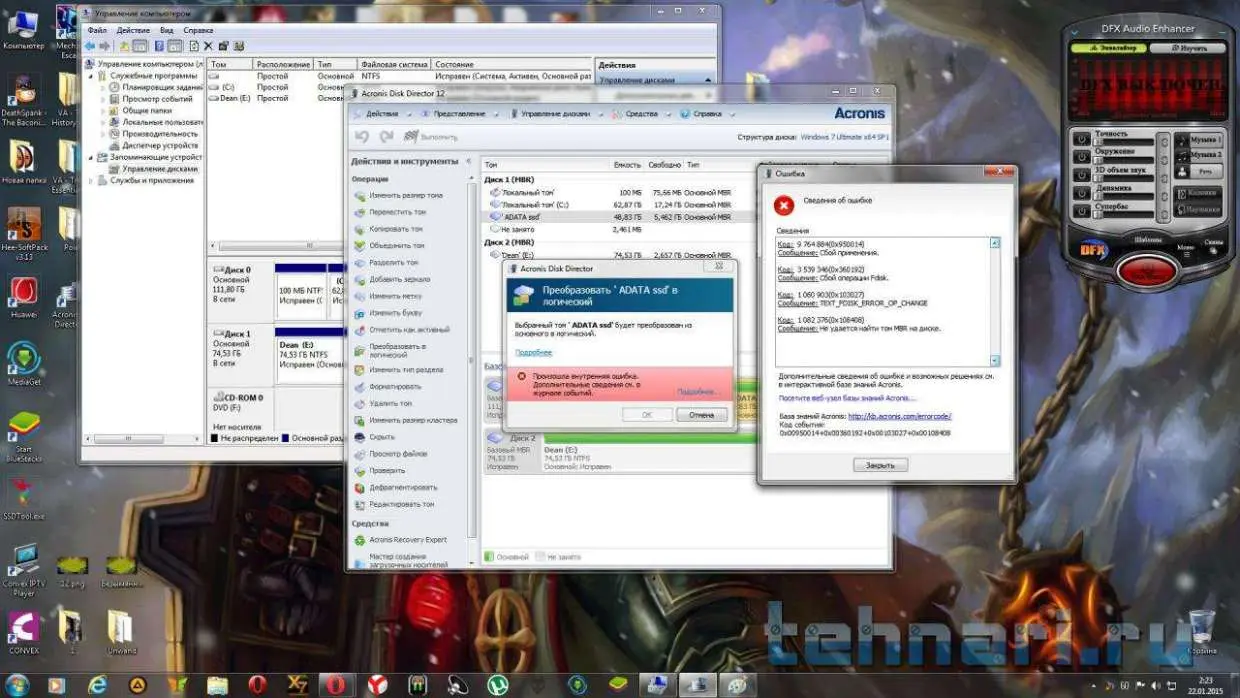Click the add mirror icon (Добавить зеркало)
Viewport: 1240px width, 698px height.
pyautogui.click(x=360, y=279)
